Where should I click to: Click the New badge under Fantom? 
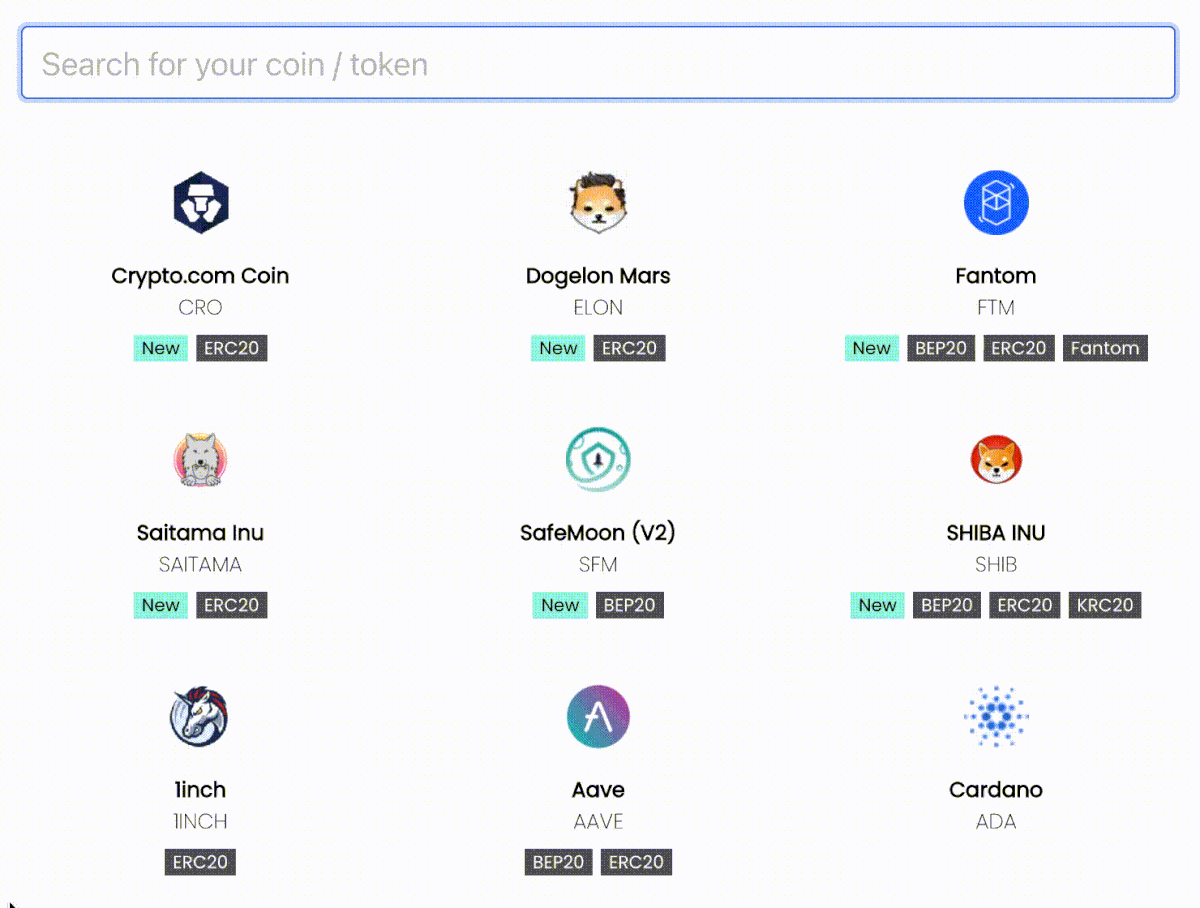(871, 348)
